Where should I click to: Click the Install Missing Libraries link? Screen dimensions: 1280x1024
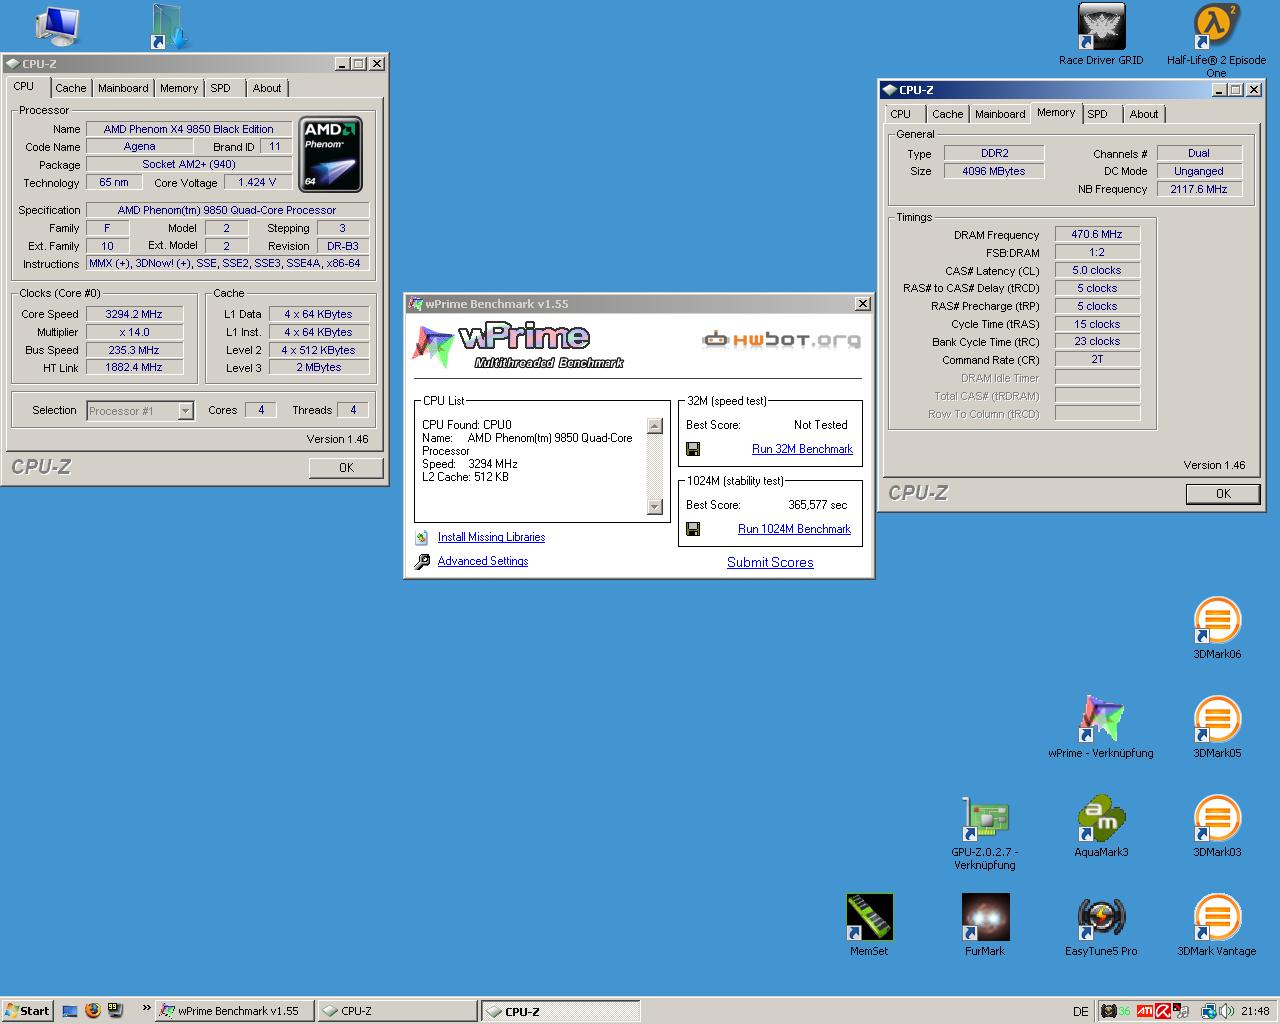(x=491, y=538)
